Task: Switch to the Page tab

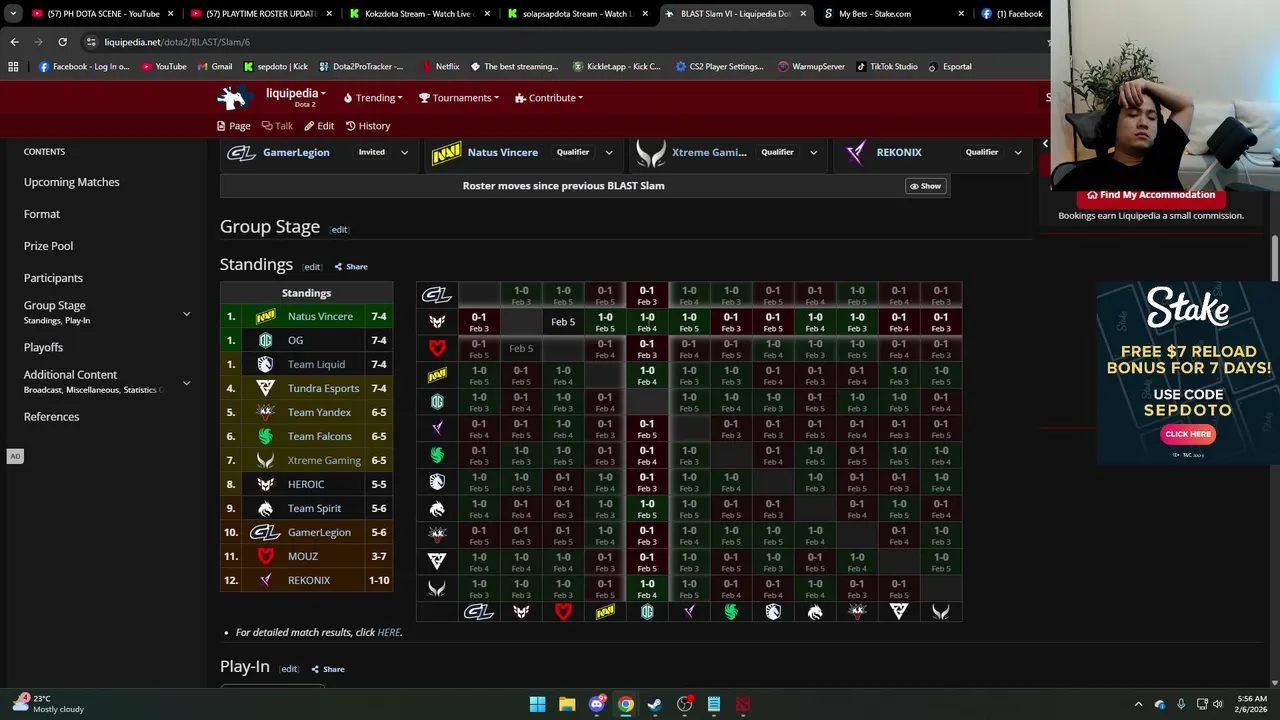Action: pyautogui.click(x=233, y=126)
